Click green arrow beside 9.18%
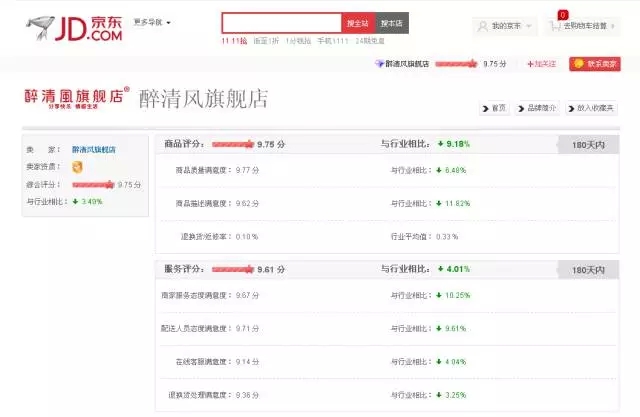This screenshot has height=417, width=640. 440,144
